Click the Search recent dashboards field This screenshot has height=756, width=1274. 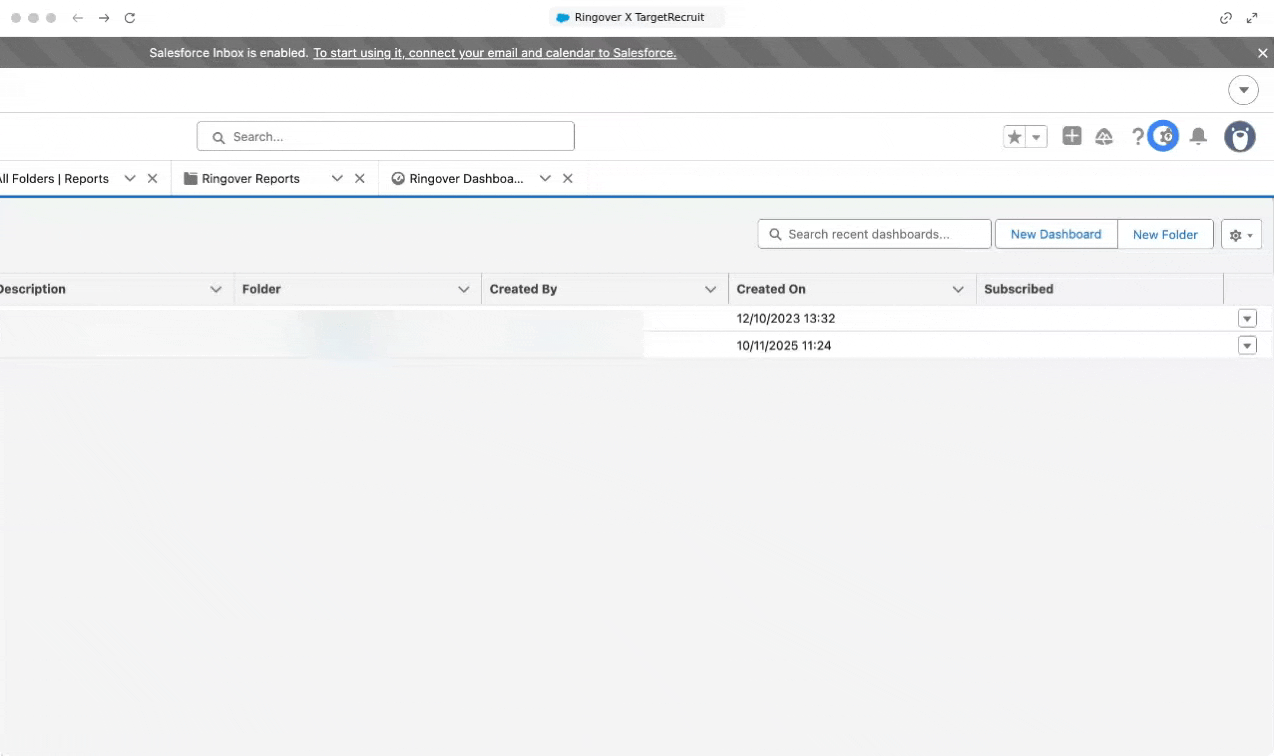pyautogui.click(x=874, y=234)
